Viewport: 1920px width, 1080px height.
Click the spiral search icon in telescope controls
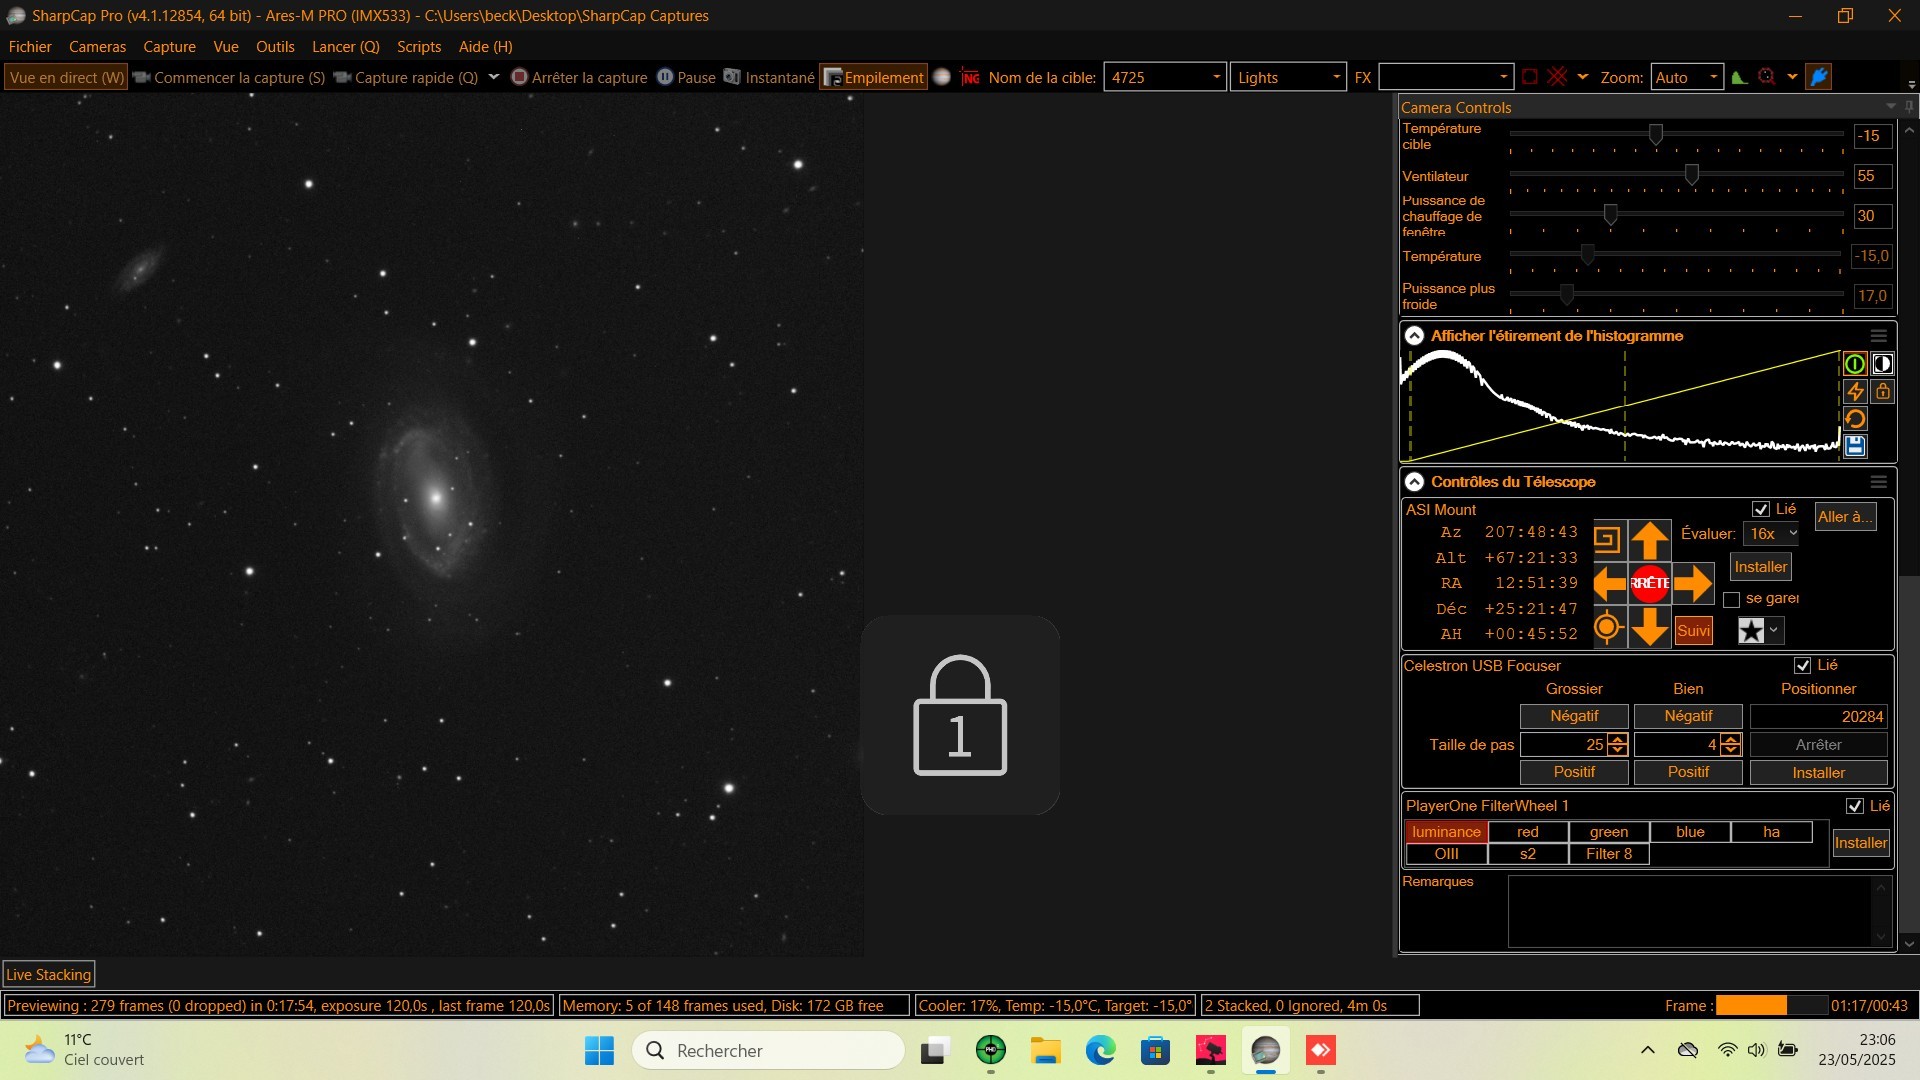tap(1607, 540)
